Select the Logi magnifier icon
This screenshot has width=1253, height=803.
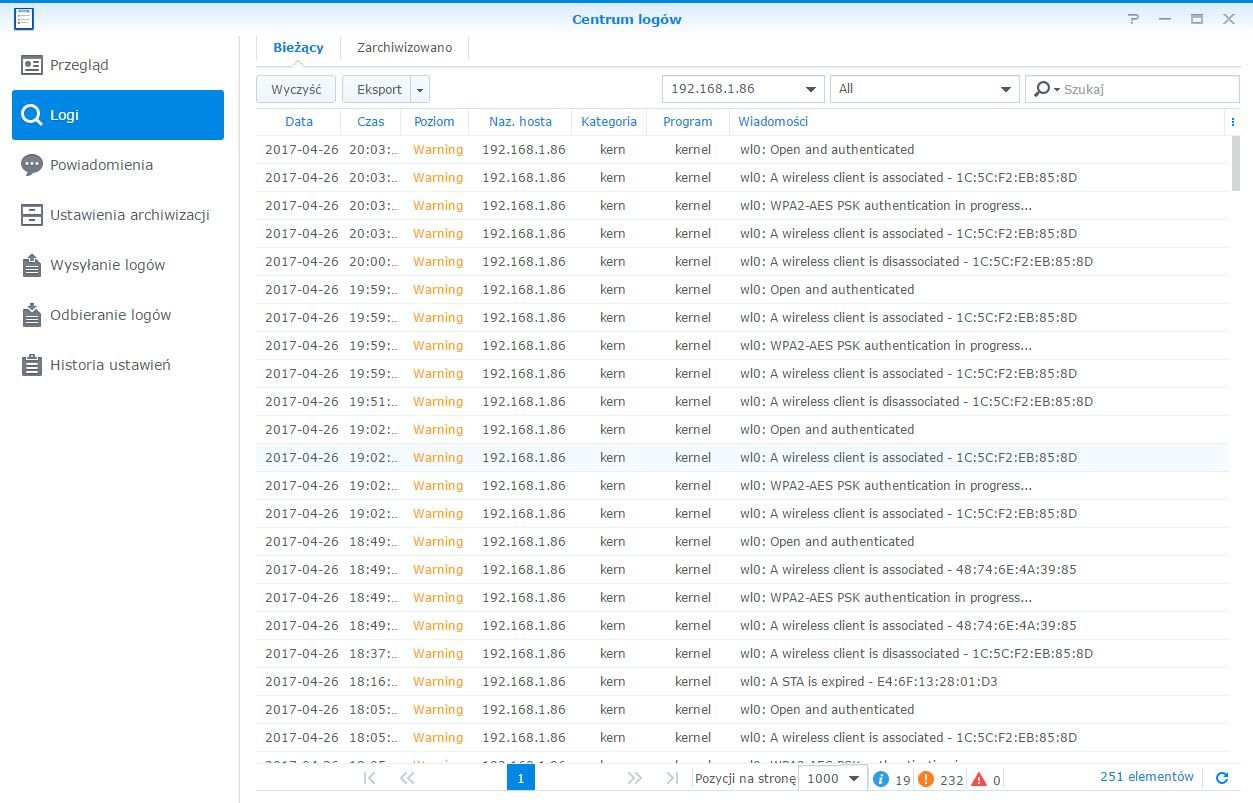point(32,115)
